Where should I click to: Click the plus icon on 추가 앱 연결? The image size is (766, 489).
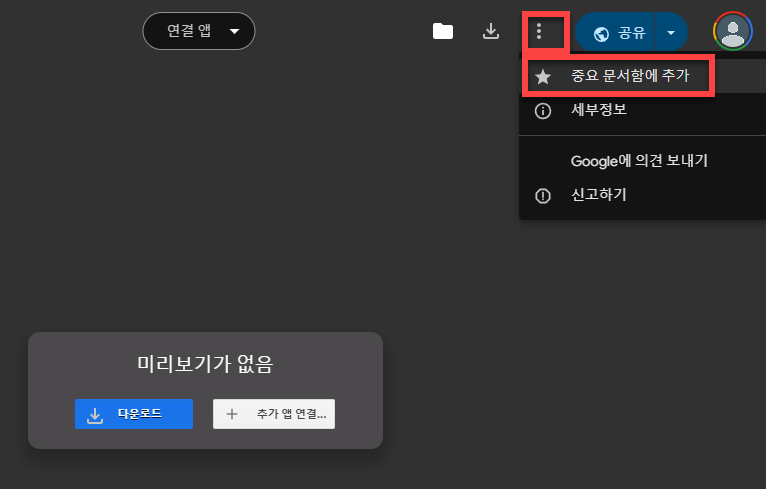click(232, 414)
